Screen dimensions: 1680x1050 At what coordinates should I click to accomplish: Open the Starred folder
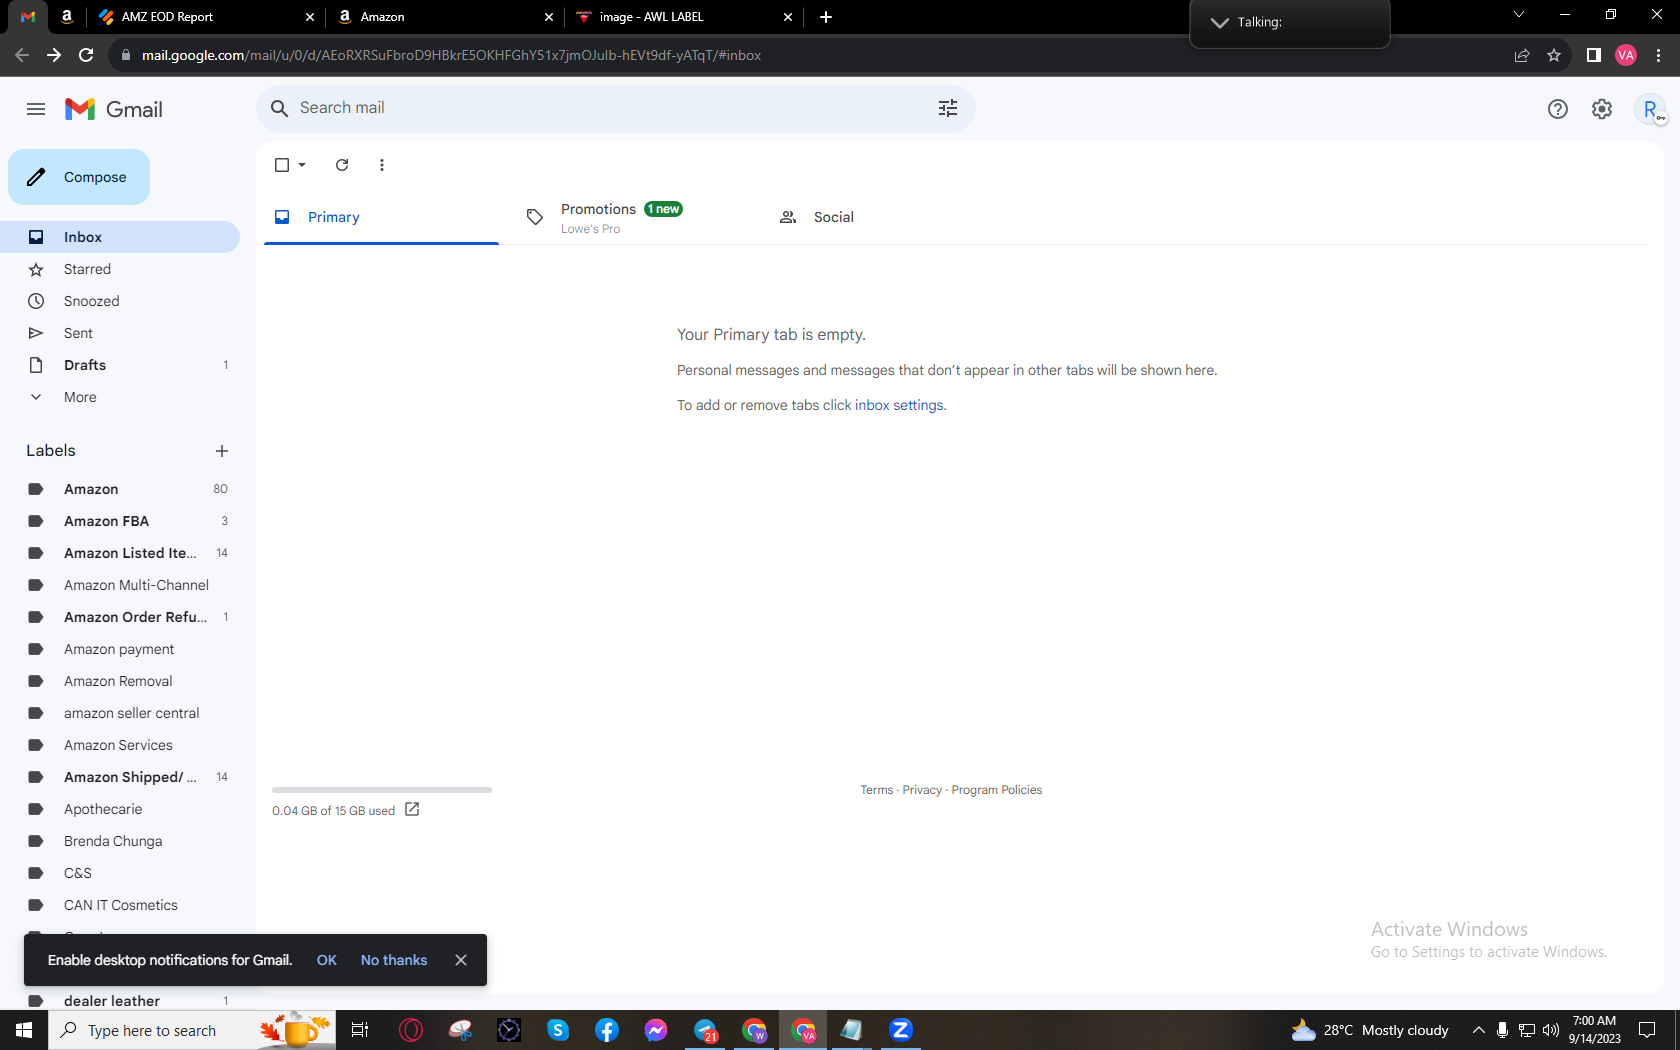[120, 269]
